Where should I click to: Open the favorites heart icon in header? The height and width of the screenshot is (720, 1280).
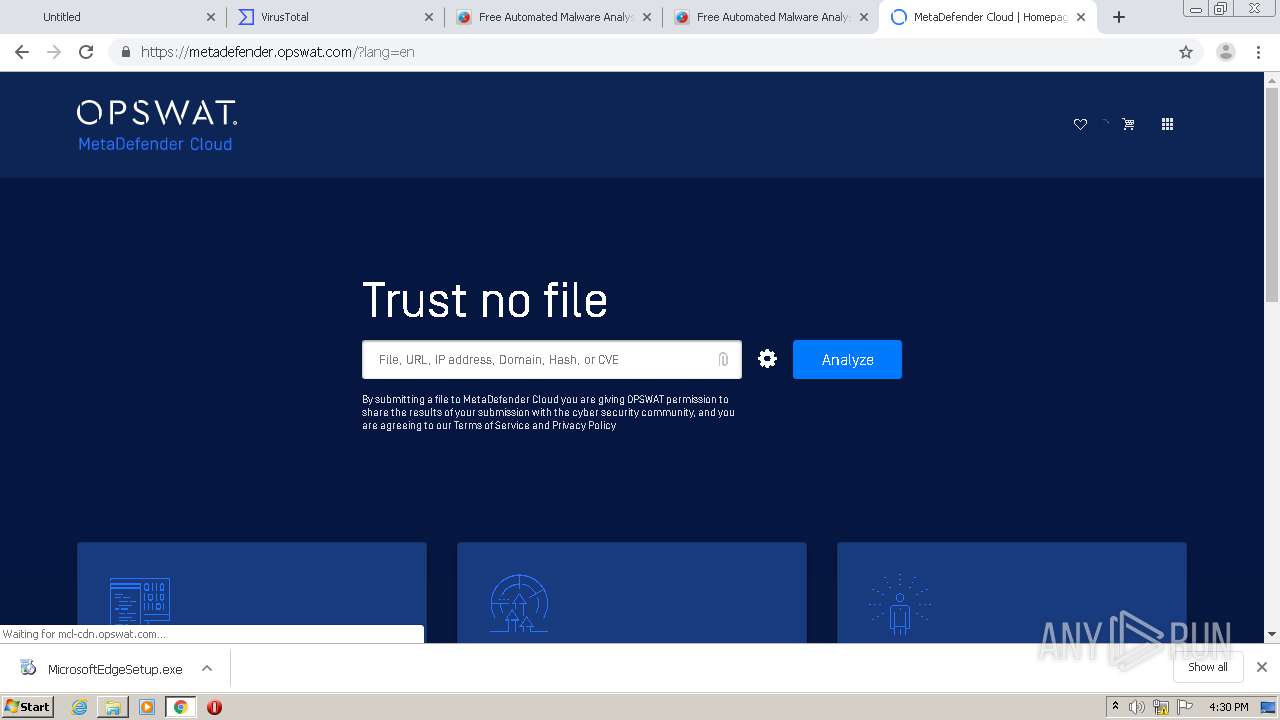pos(1080,124)
